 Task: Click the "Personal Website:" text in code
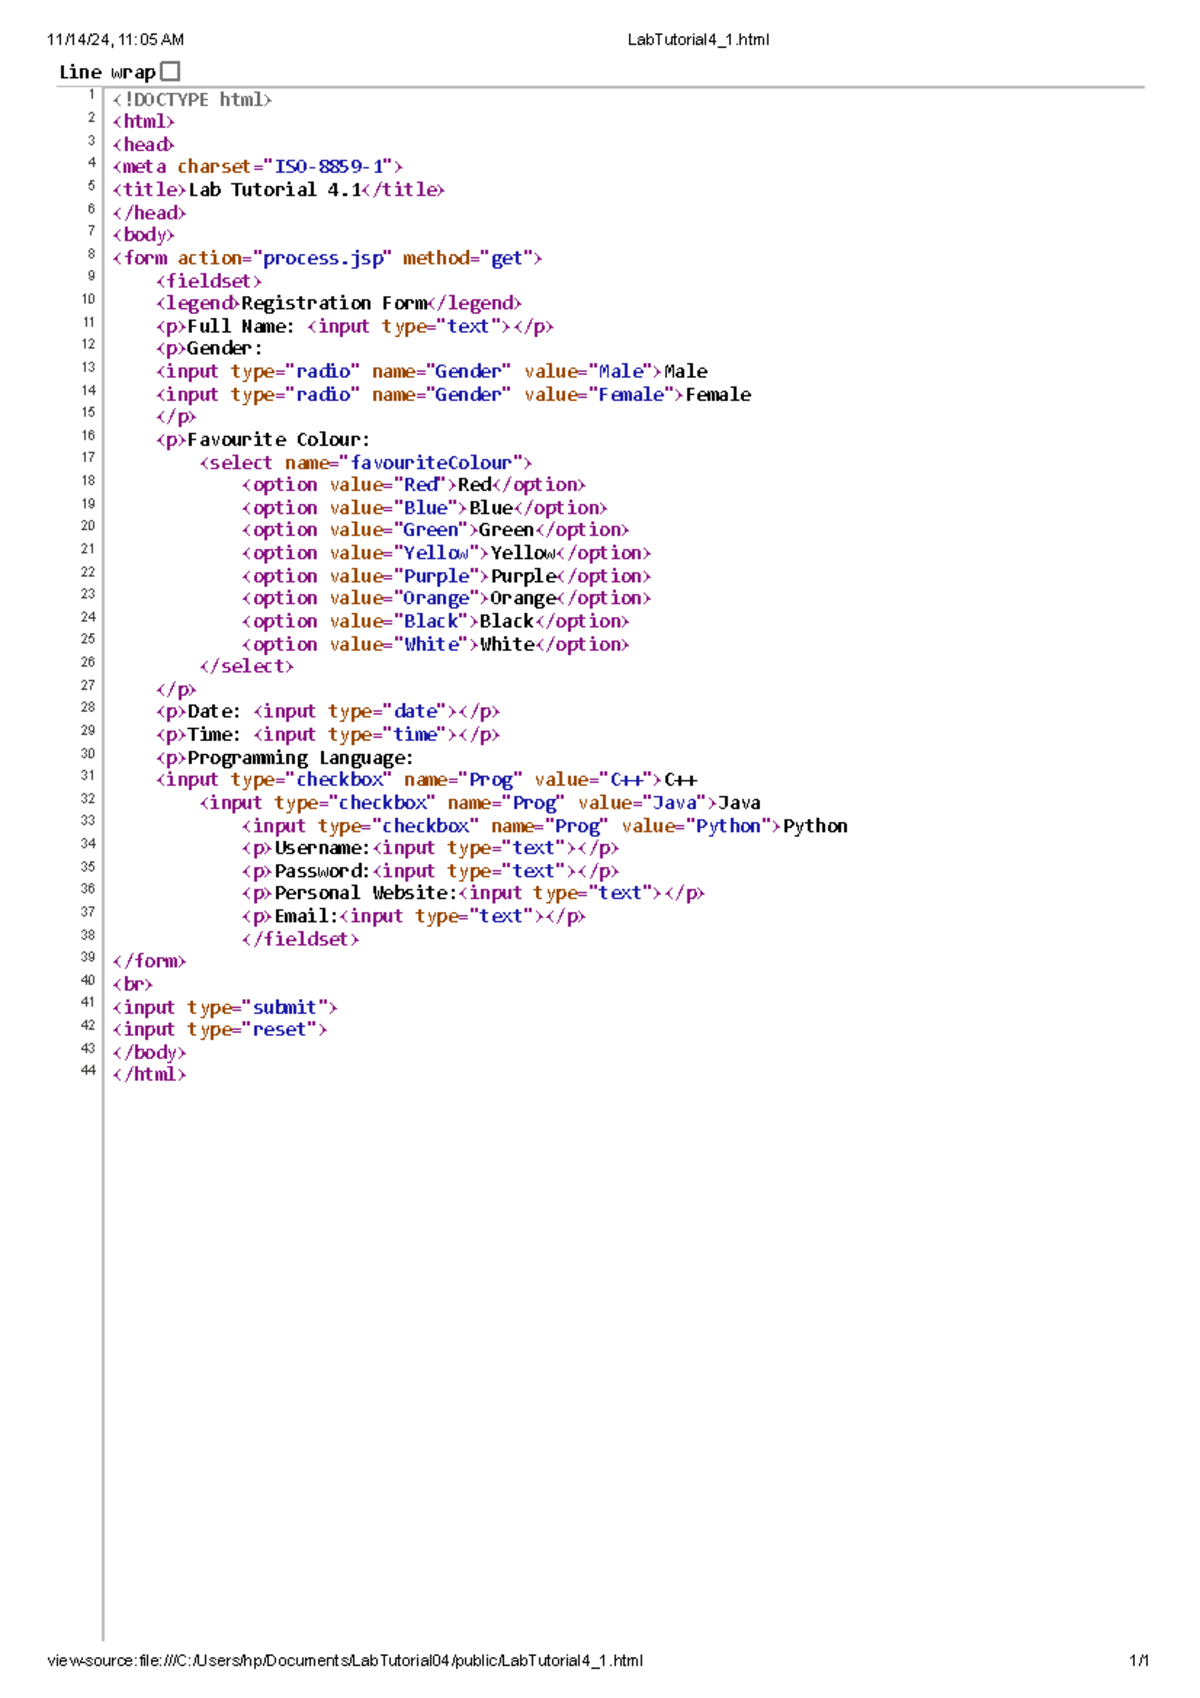365,893
